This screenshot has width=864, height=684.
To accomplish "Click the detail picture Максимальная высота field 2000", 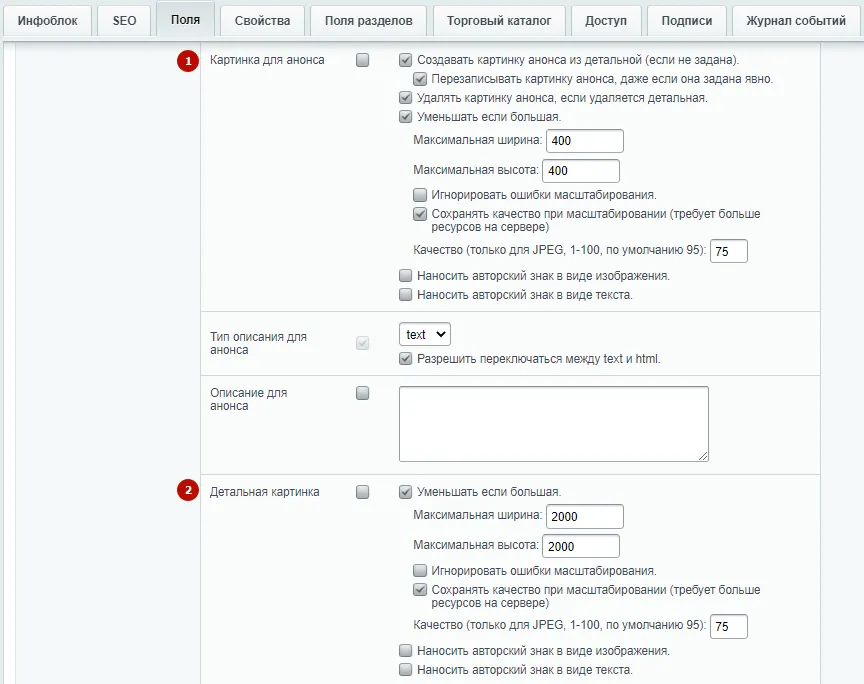I will click(581, 546).
